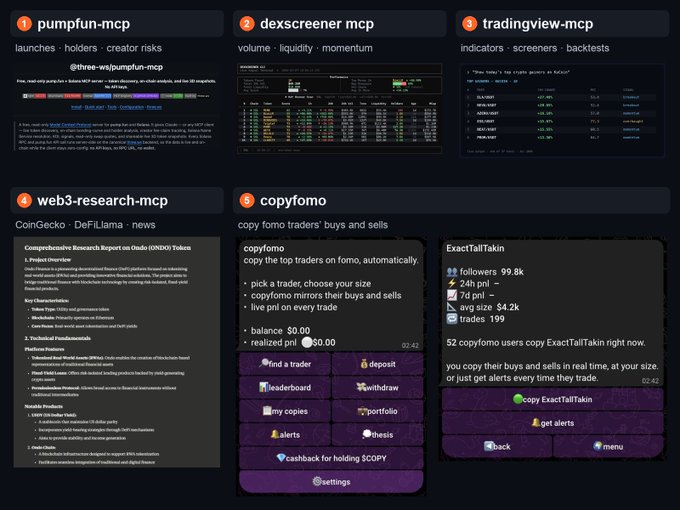
Task: Click the '1. Project Overview' heading
Action: pyautogui.click(x=48, y=260)
